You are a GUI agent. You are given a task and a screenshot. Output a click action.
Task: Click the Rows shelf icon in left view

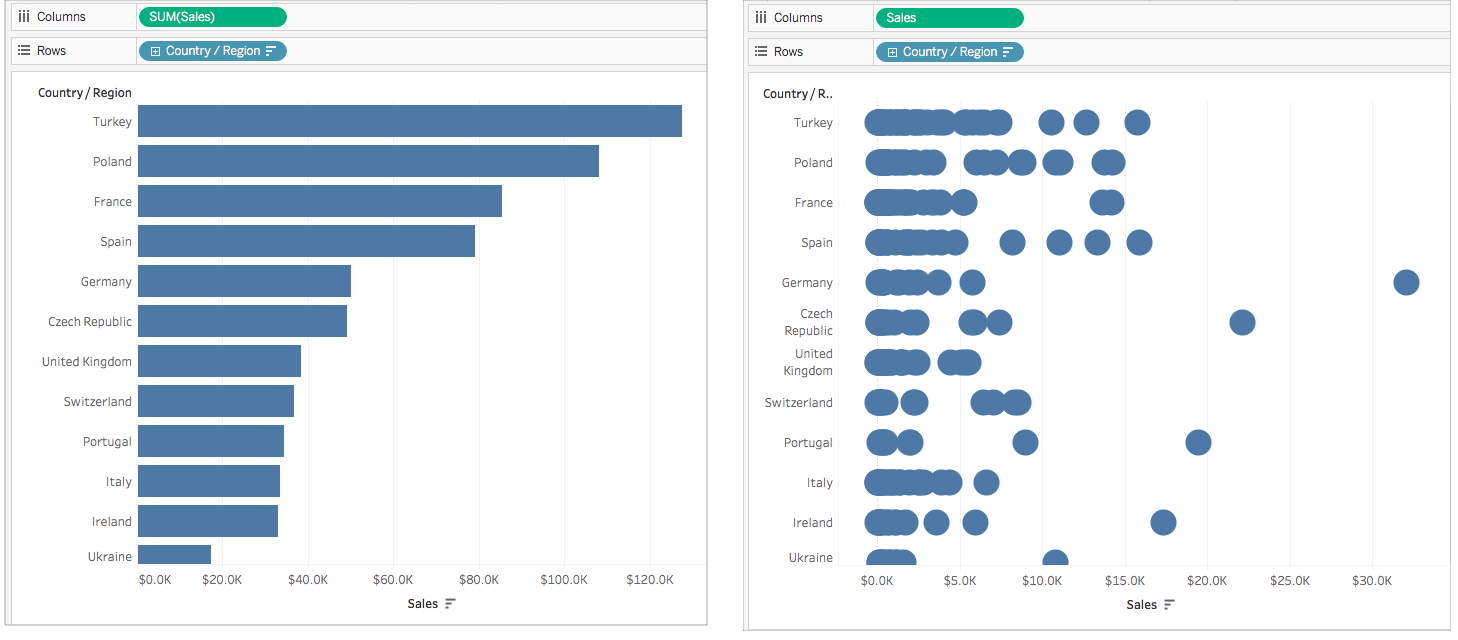(x=24, y=50)
